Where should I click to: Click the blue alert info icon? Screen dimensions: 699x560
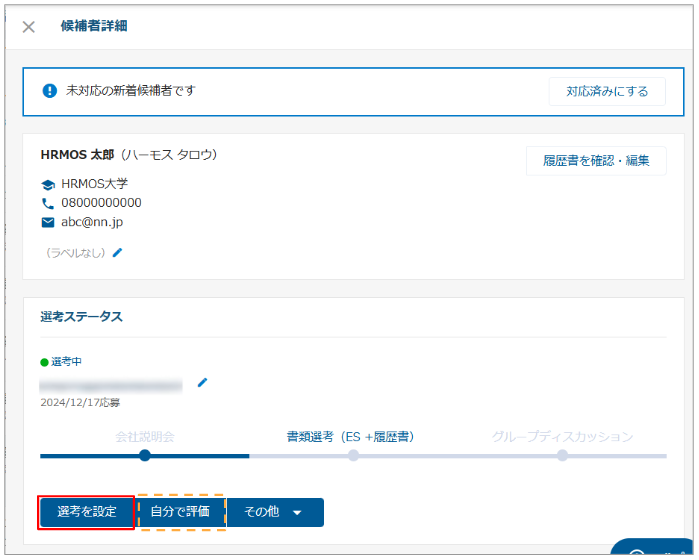tap(49, 91)
